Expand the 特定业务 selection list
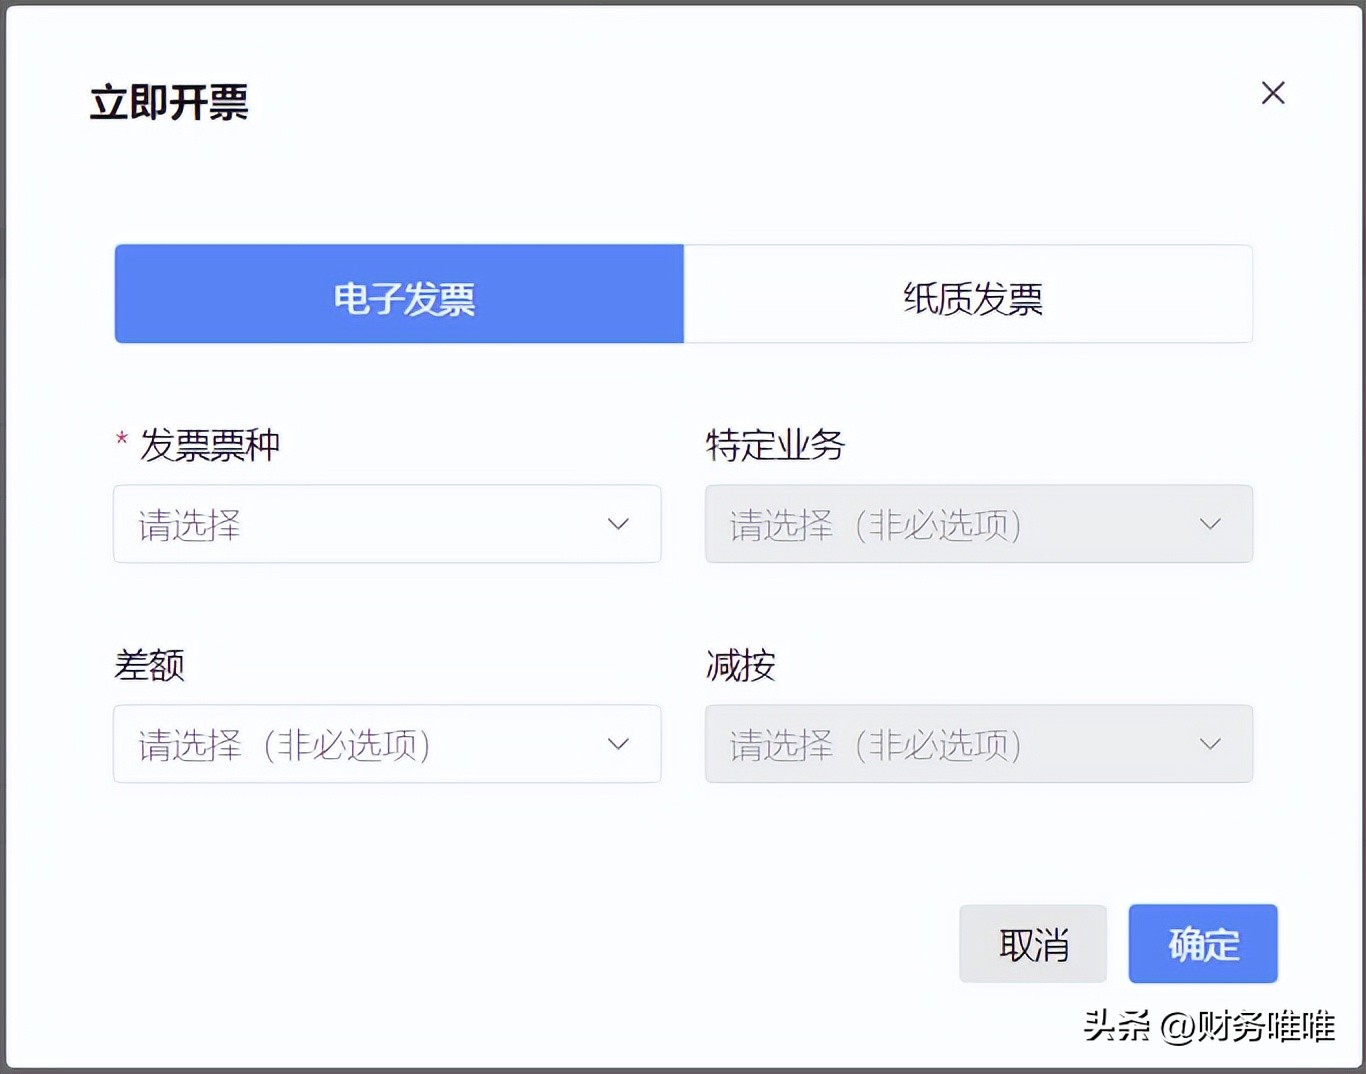 pyautogui.click(x=979, y=524)
